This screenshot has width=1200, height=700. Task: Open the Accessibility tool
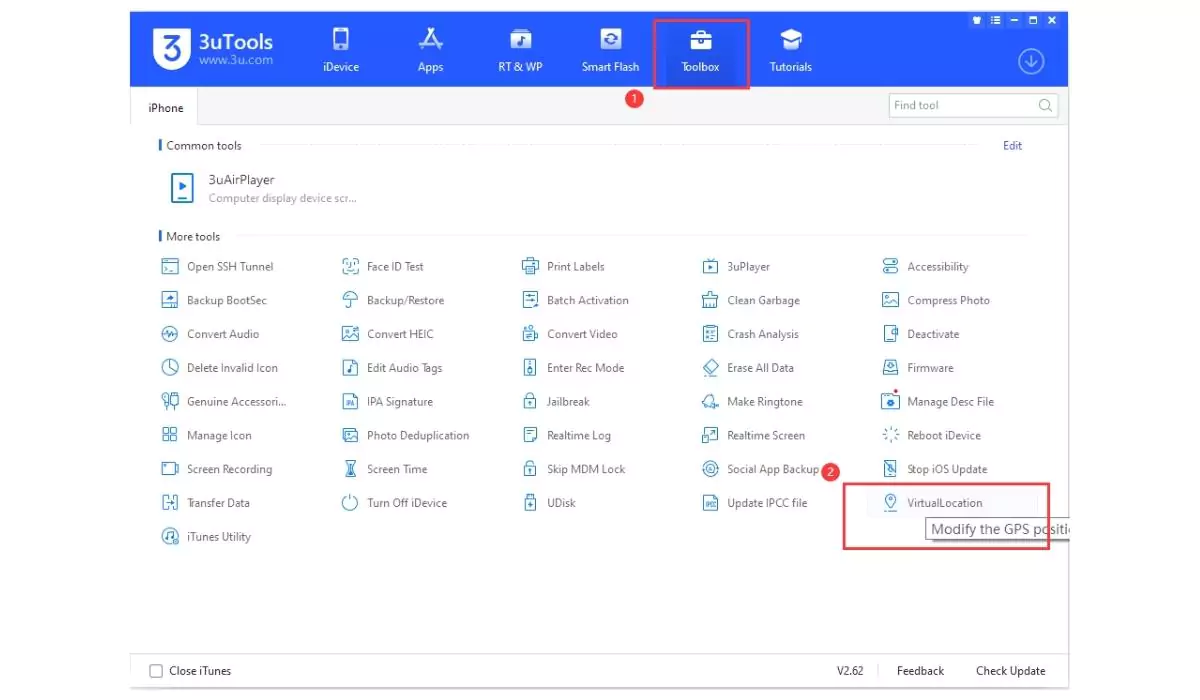click(925, 267)
